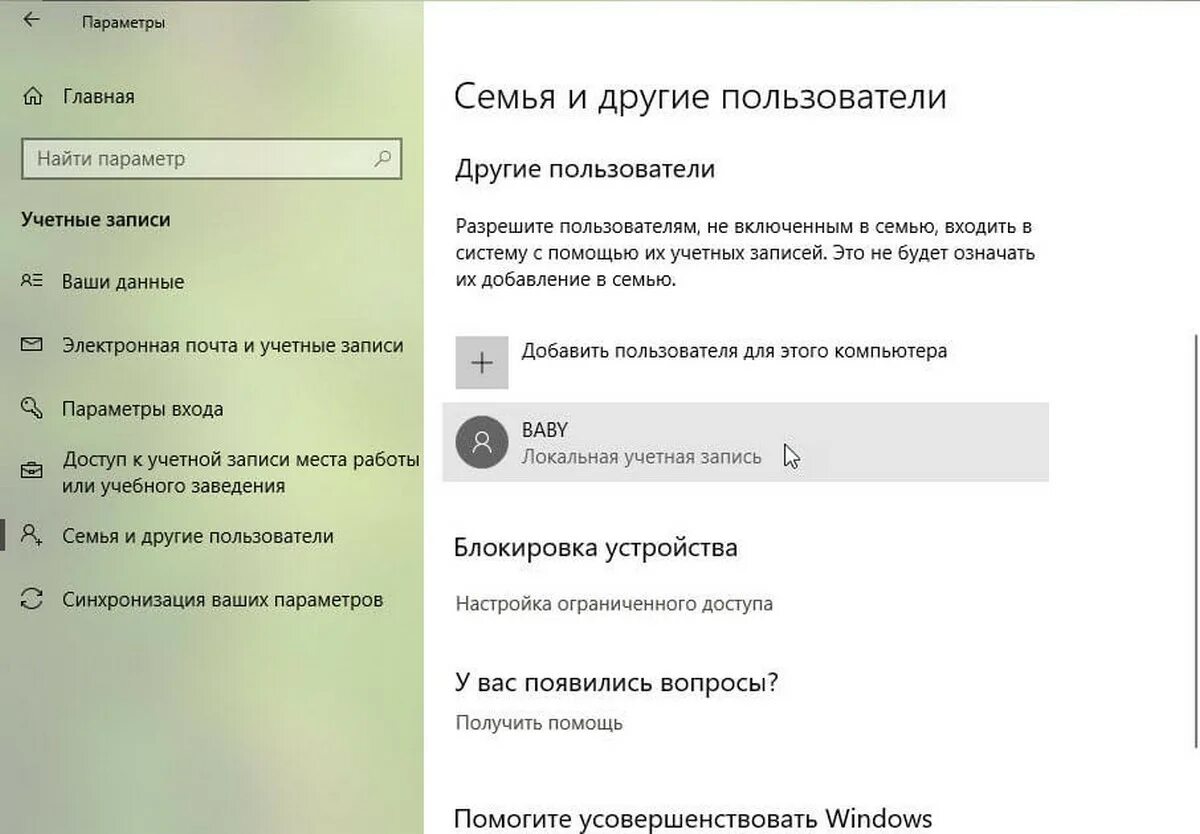Click Семья и другие пользователи page title
The width and height of the screenshot is (1200, 834).
click(700, 97)
